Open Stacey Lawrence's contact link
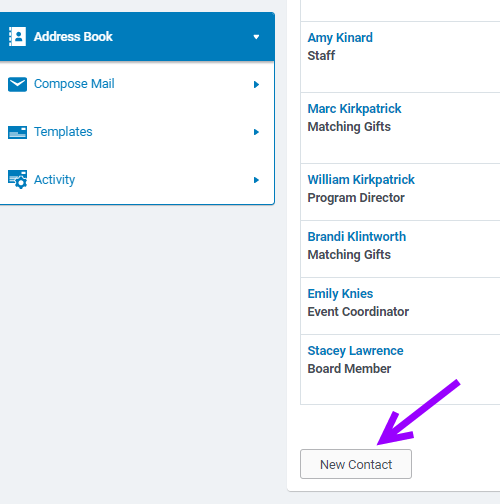The image size is (500, 504). click(355, 351)
